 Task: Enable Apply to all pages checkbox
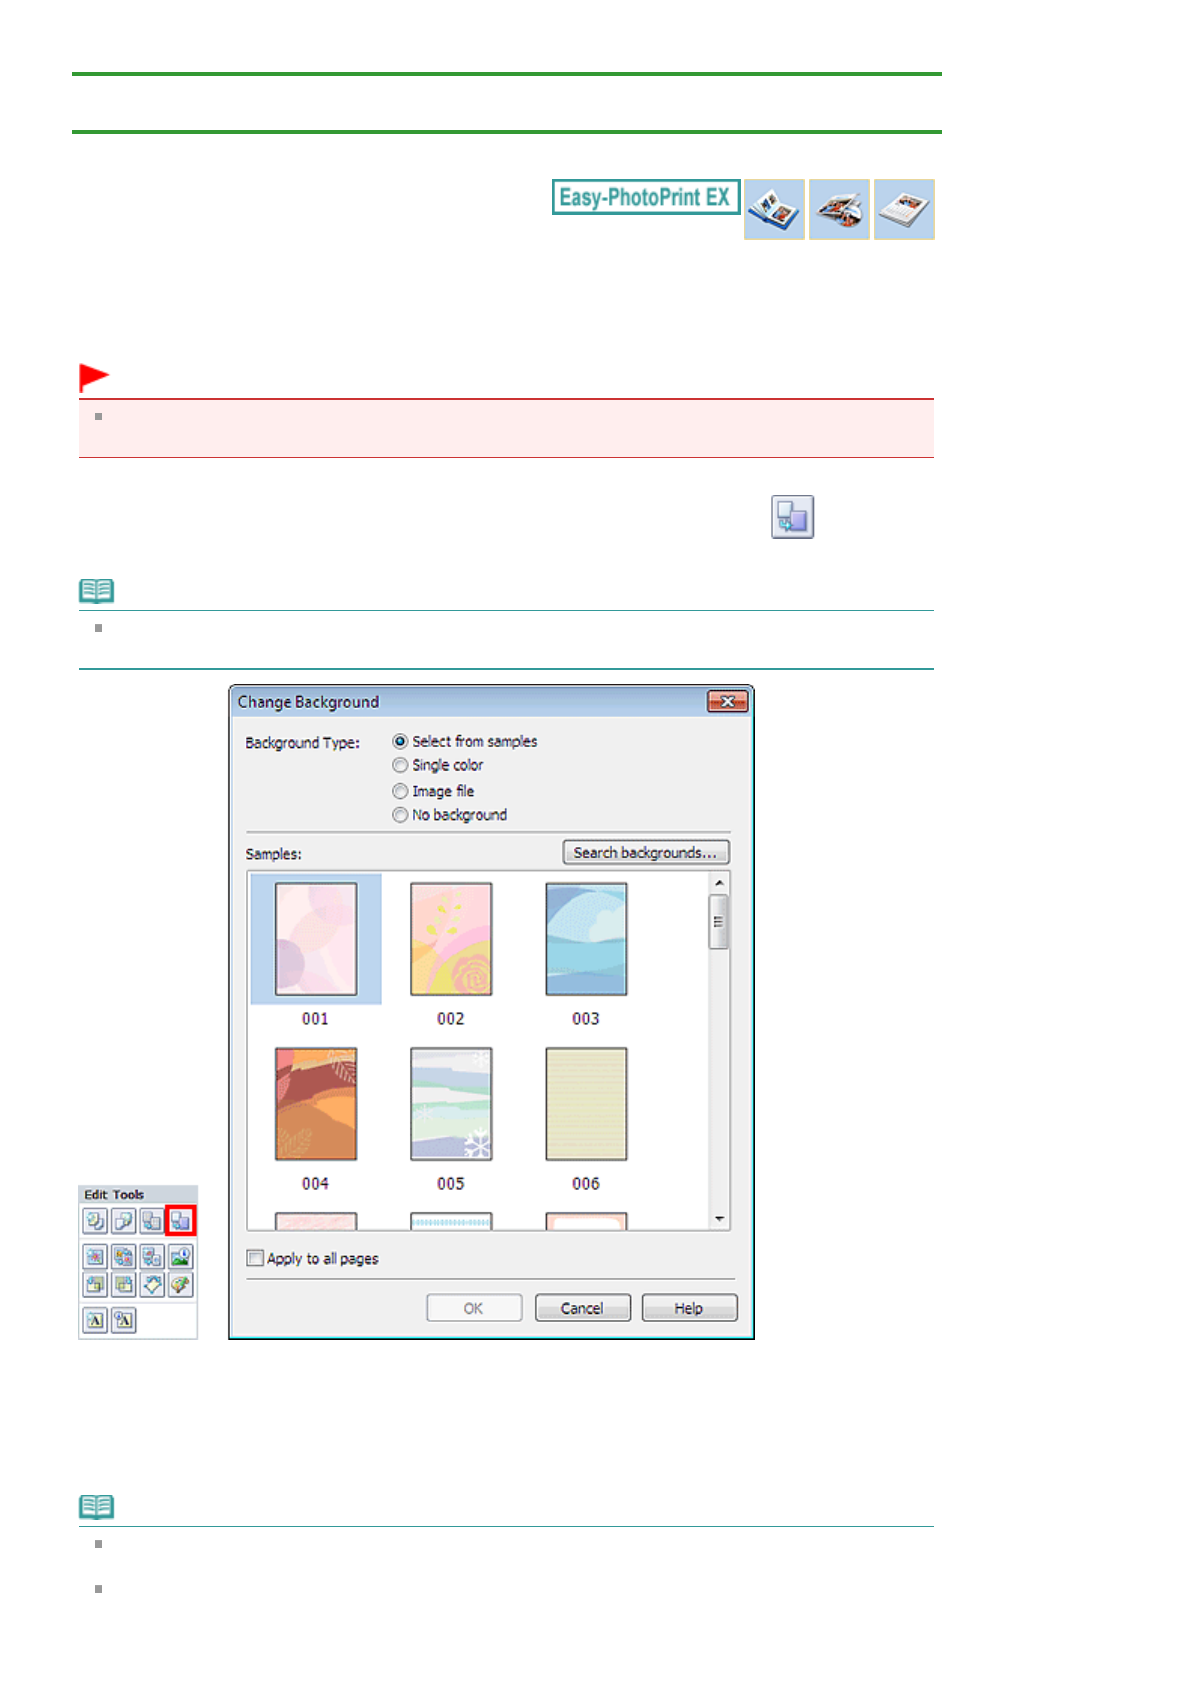pos(255,1258)
